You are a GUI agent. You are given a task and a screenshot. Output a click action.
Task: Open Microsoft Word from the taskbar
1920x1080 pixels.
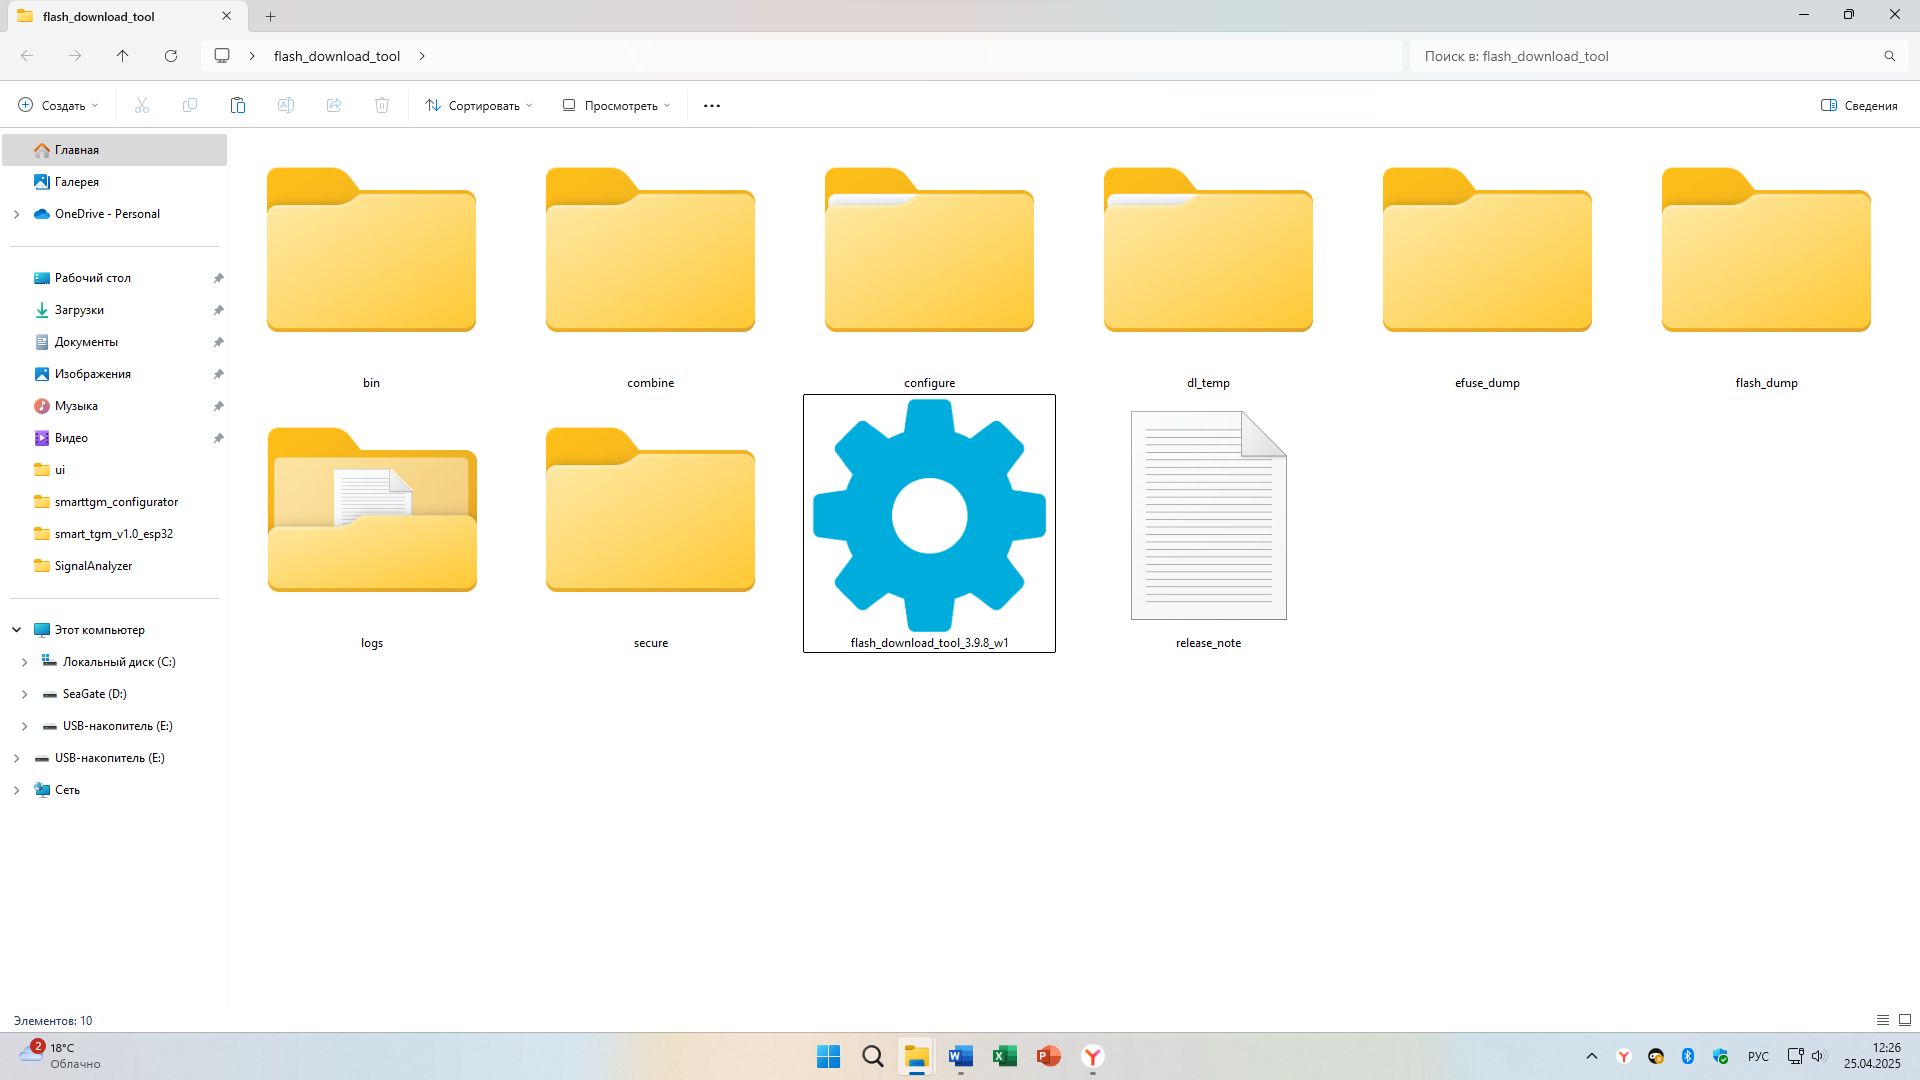pyautogui.click(x=960, y=1056)
